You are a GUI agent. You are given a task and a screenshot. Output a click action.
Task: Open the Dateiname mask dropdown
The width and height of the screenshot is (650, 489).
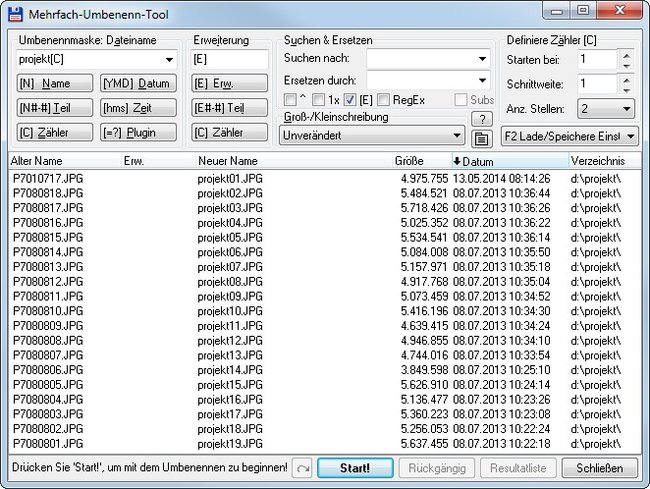[169, 60]
